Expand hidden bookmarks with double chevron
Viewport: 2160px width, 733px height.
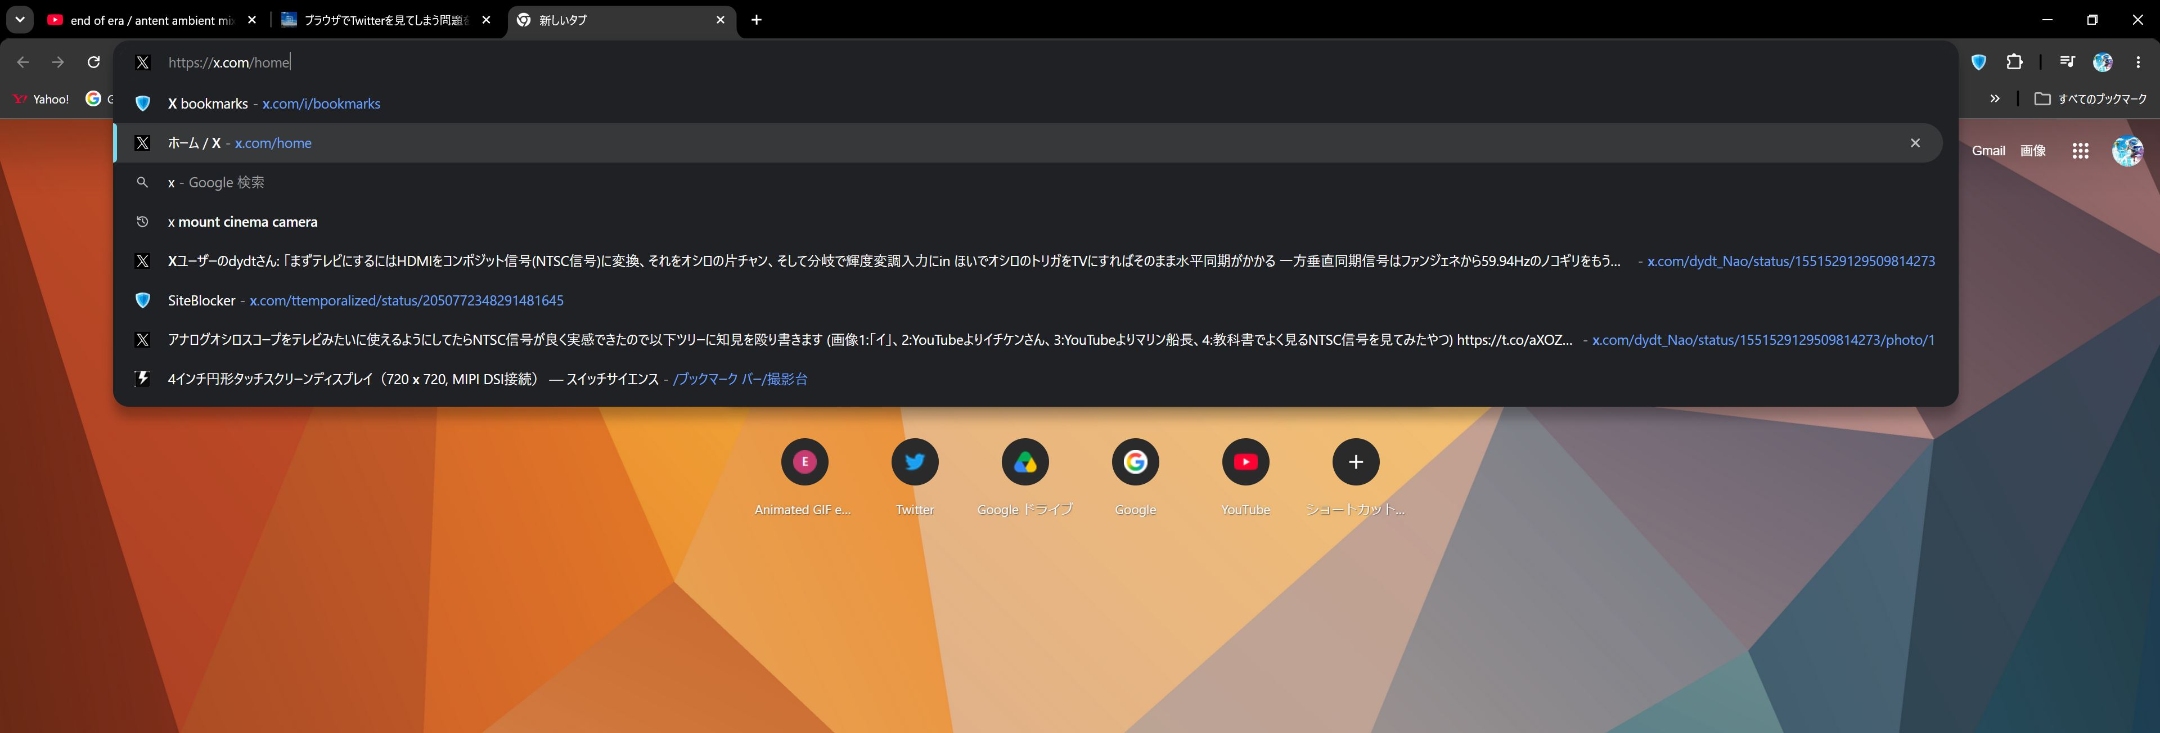pyautogui.click(x=1995, y=99)
